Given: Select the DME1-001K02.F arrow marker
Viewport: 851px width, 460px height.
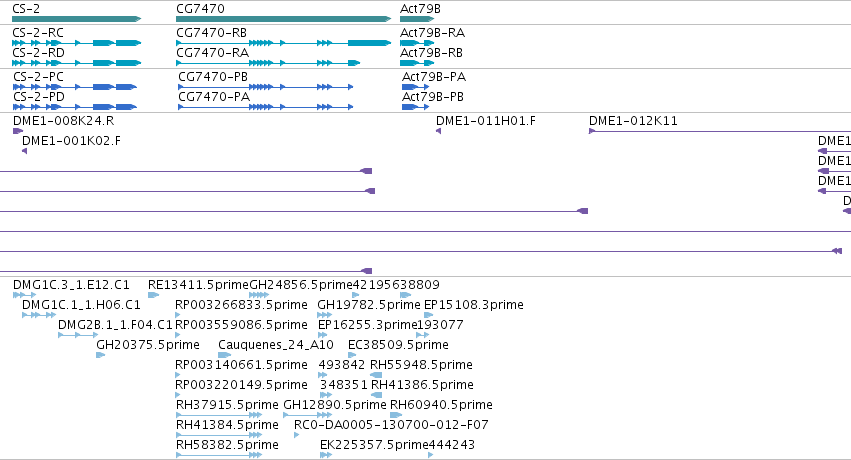Looking at the screenshot, I should (x=24, y=151).
